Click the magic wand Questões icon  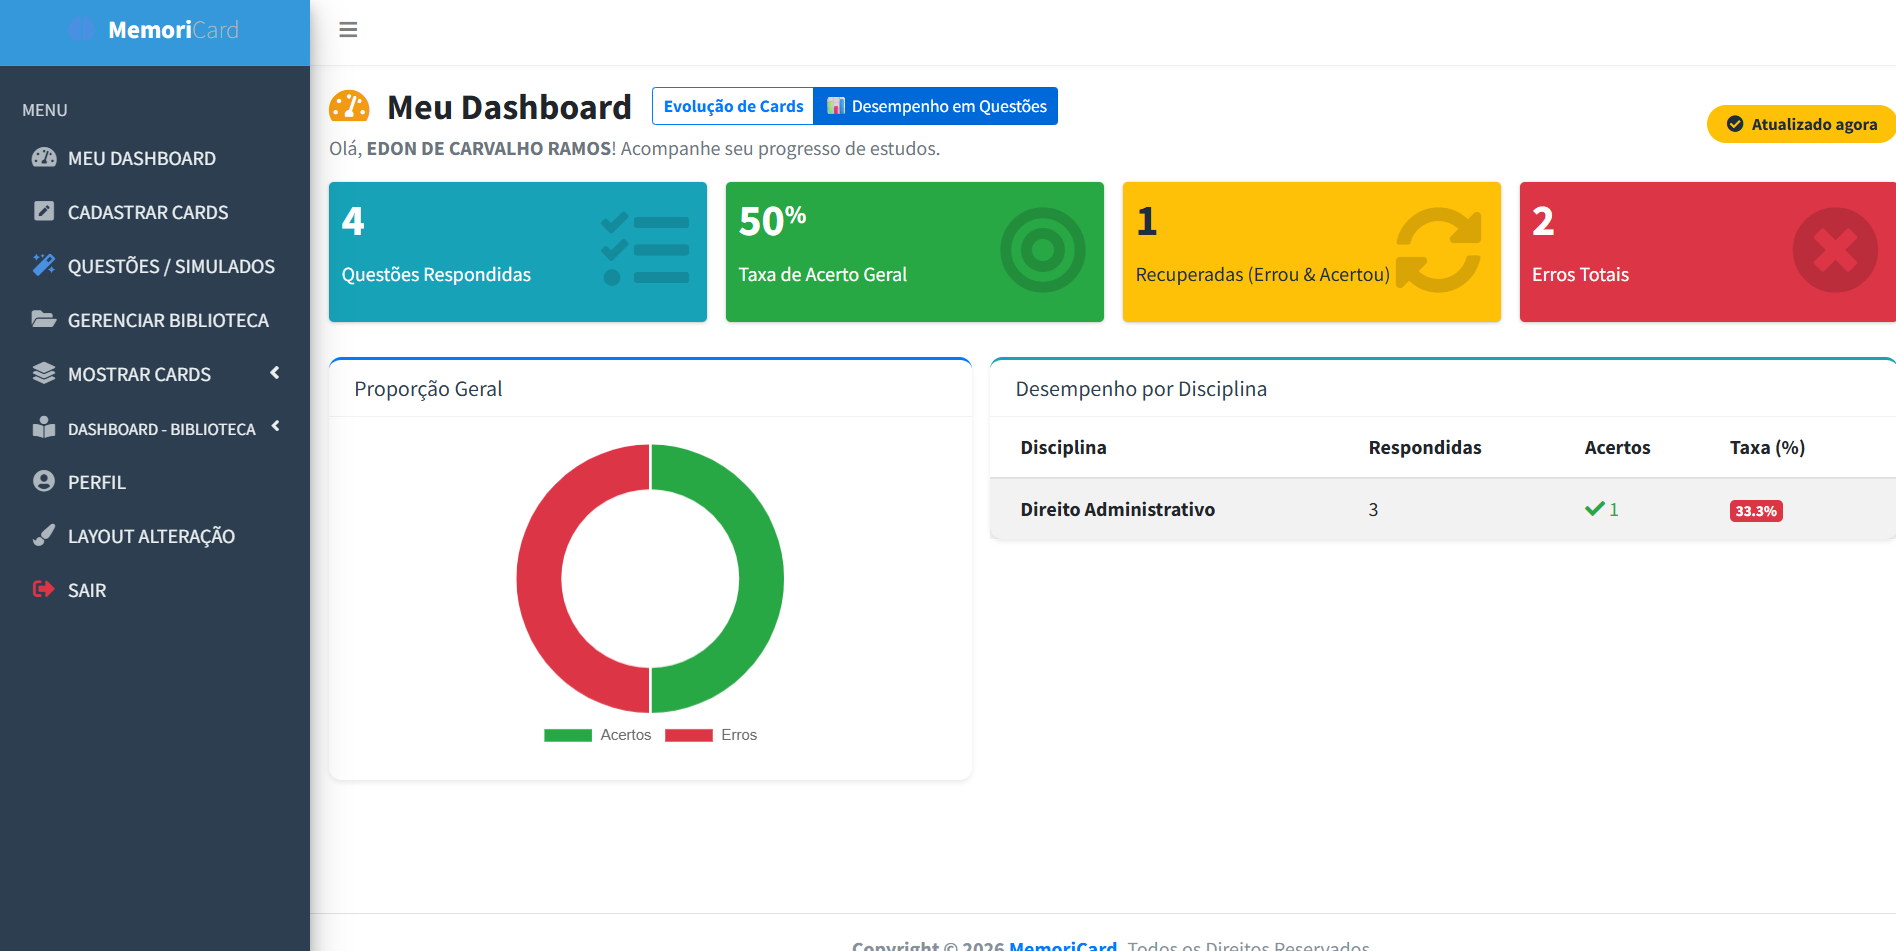point(44,265)
